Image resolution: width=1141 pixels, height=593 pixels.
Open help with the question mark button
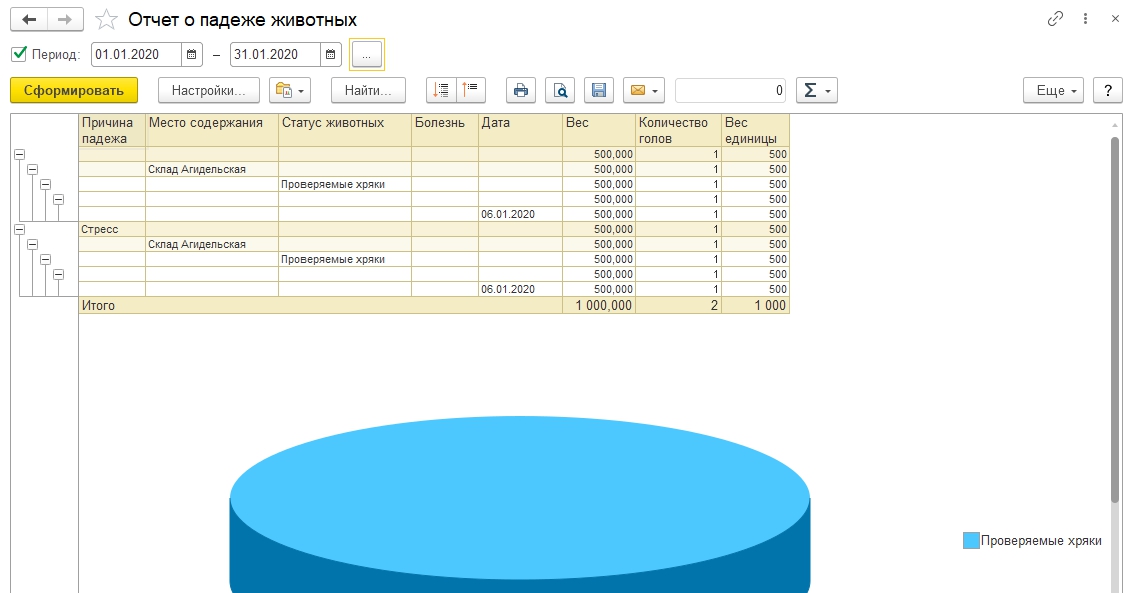pos(1108,90)
